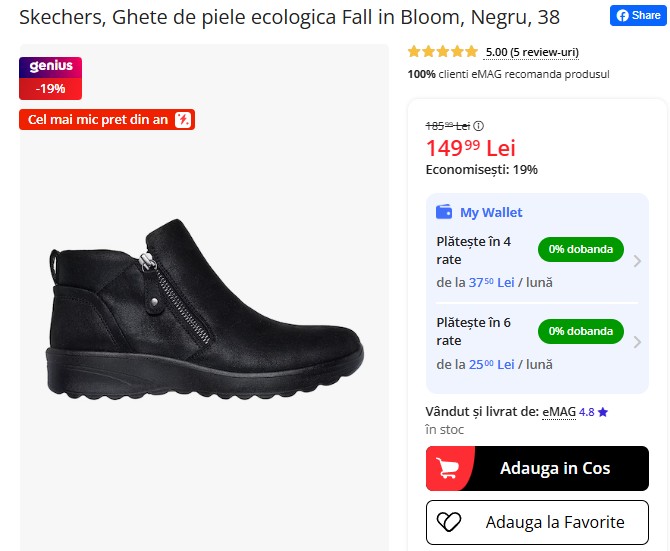Click the red shopping cart icon
The height and width of the screenshot is (551, 670).
pos(447,468)
